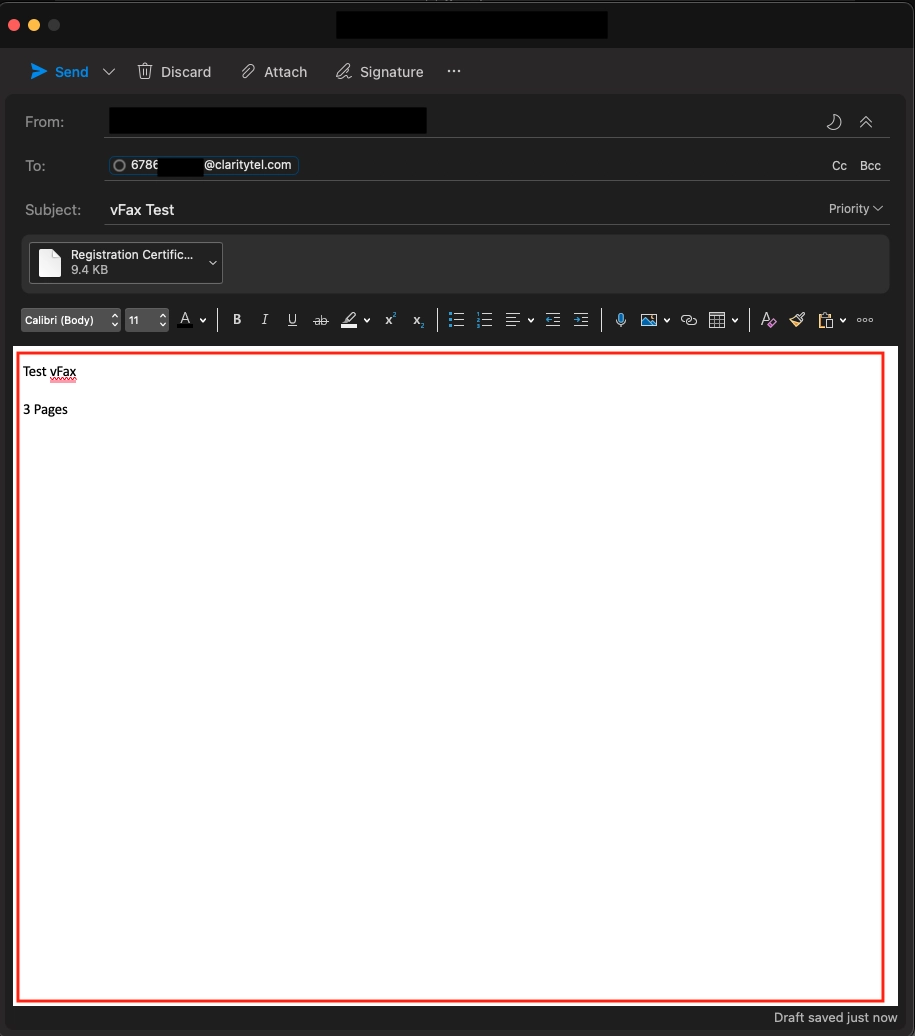Click the '3 Pages' line in body

[x=45, y=409]
